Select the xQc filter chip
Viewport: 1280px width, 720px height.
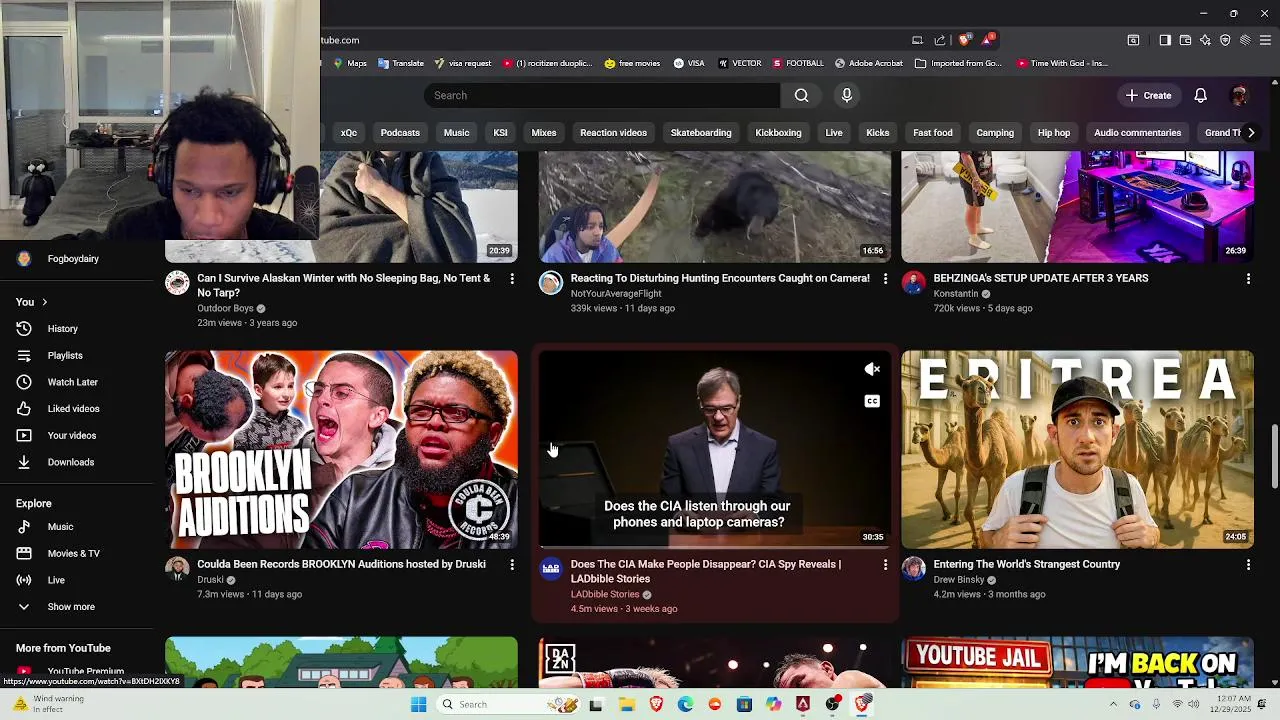click(348, 133)
